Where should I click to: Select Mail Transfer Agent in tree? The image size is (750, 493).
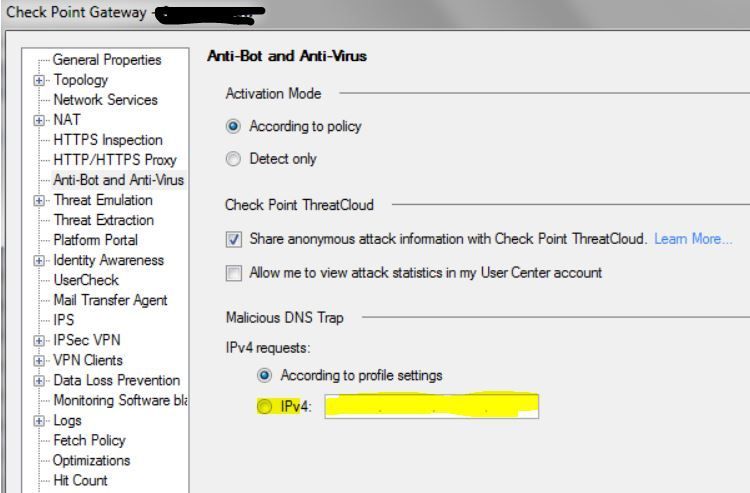click(110, 300)
